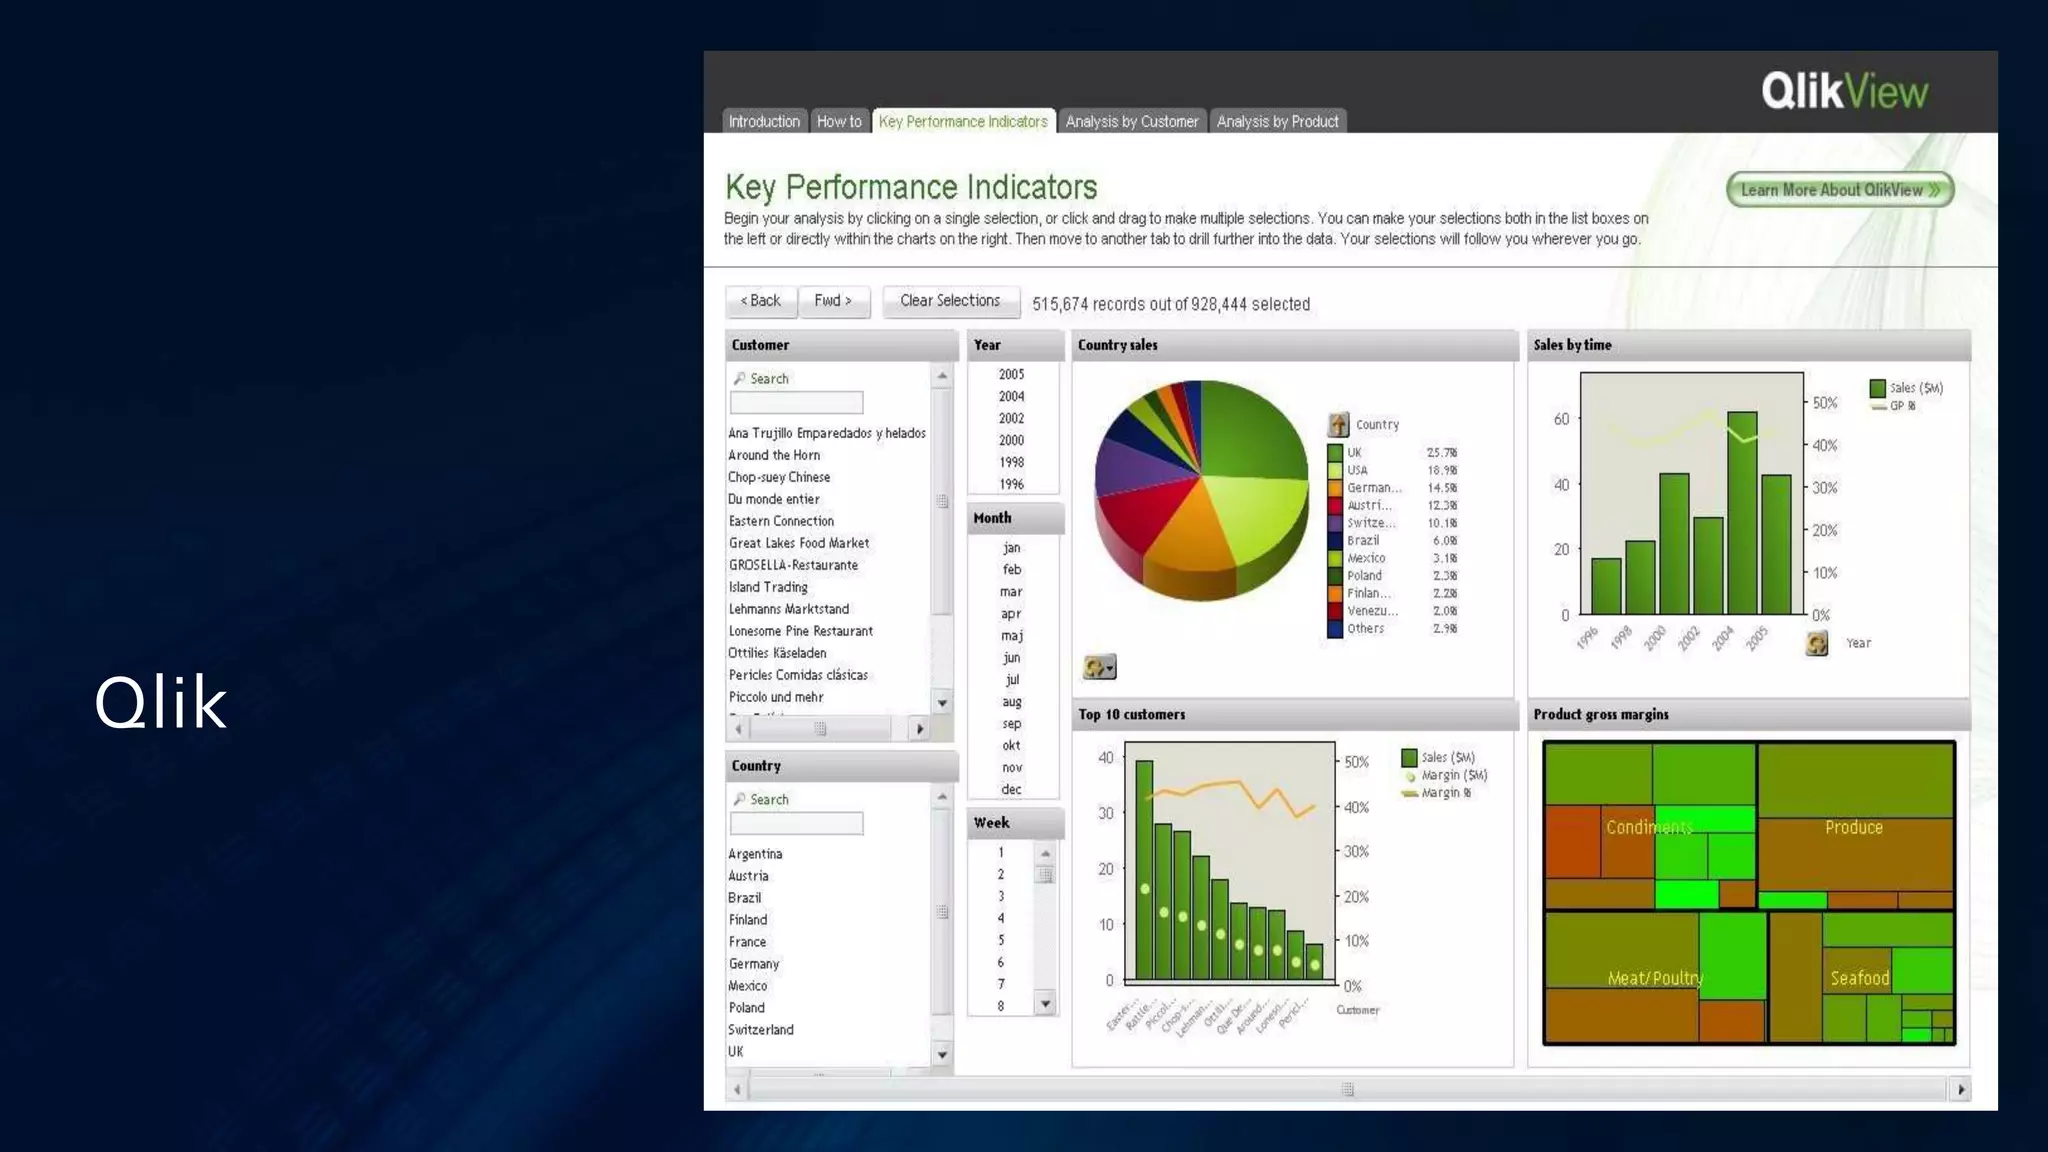Viewport: 2048px width, 1152px height.
Task: Click Week list scroll-up arrow
Action: tap(1045, 853)
